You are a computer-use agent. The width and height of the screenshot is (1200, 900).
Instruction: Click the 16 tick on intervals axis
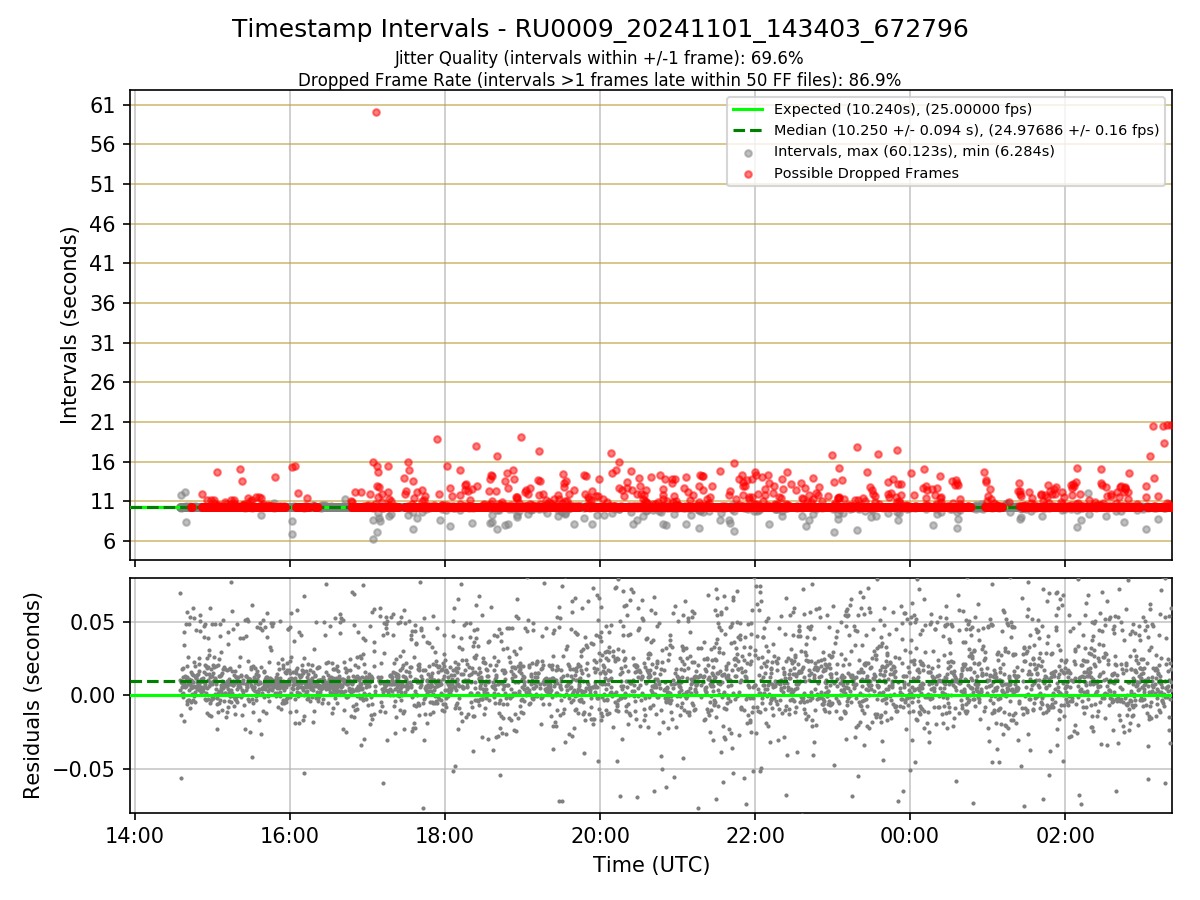105,462
